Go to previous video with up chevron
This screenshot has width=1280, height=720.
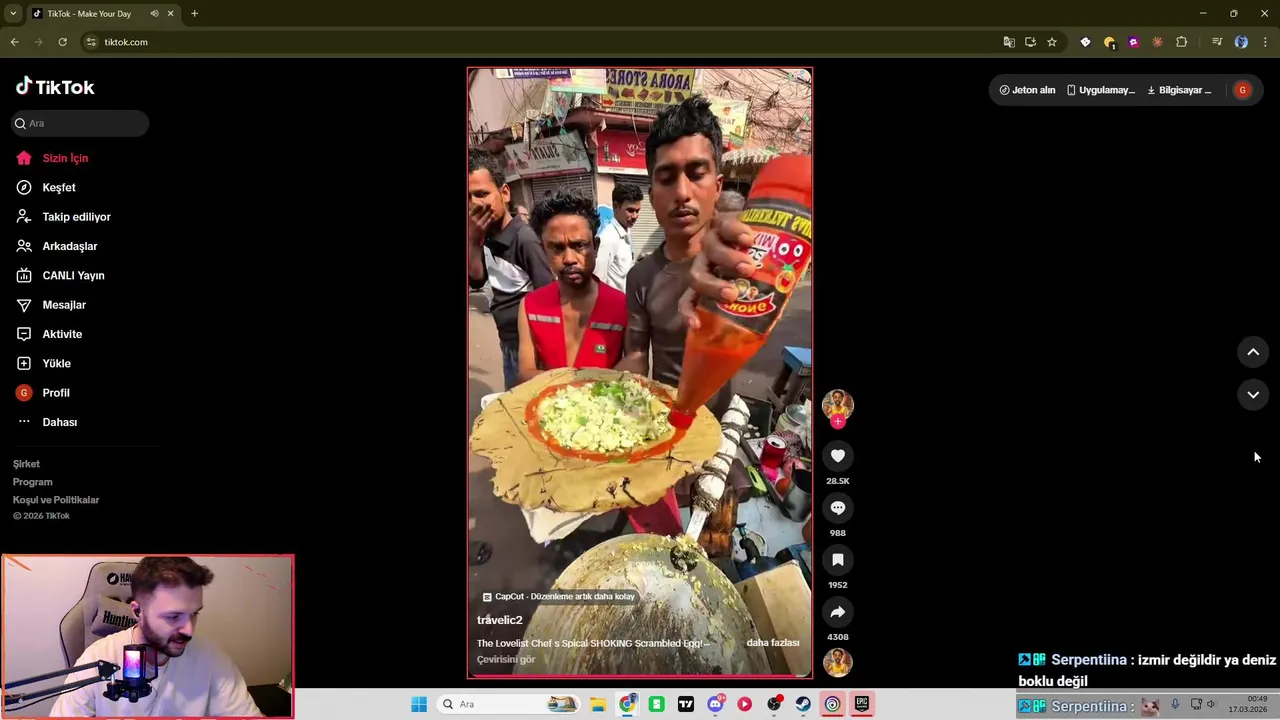pos(1253,352)
